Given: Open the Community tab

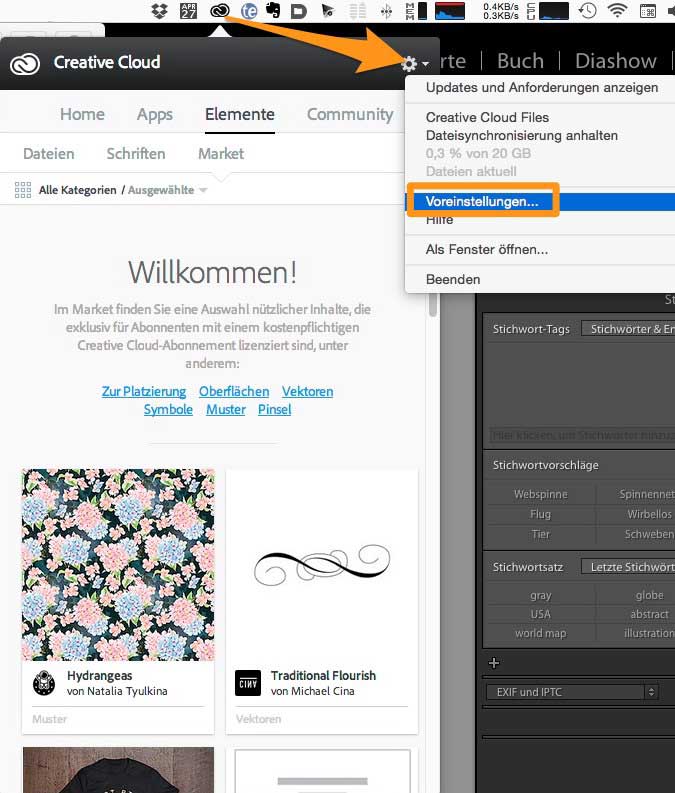Looking at the screenshot, I should pyautogui.click(x=350, y=114).
